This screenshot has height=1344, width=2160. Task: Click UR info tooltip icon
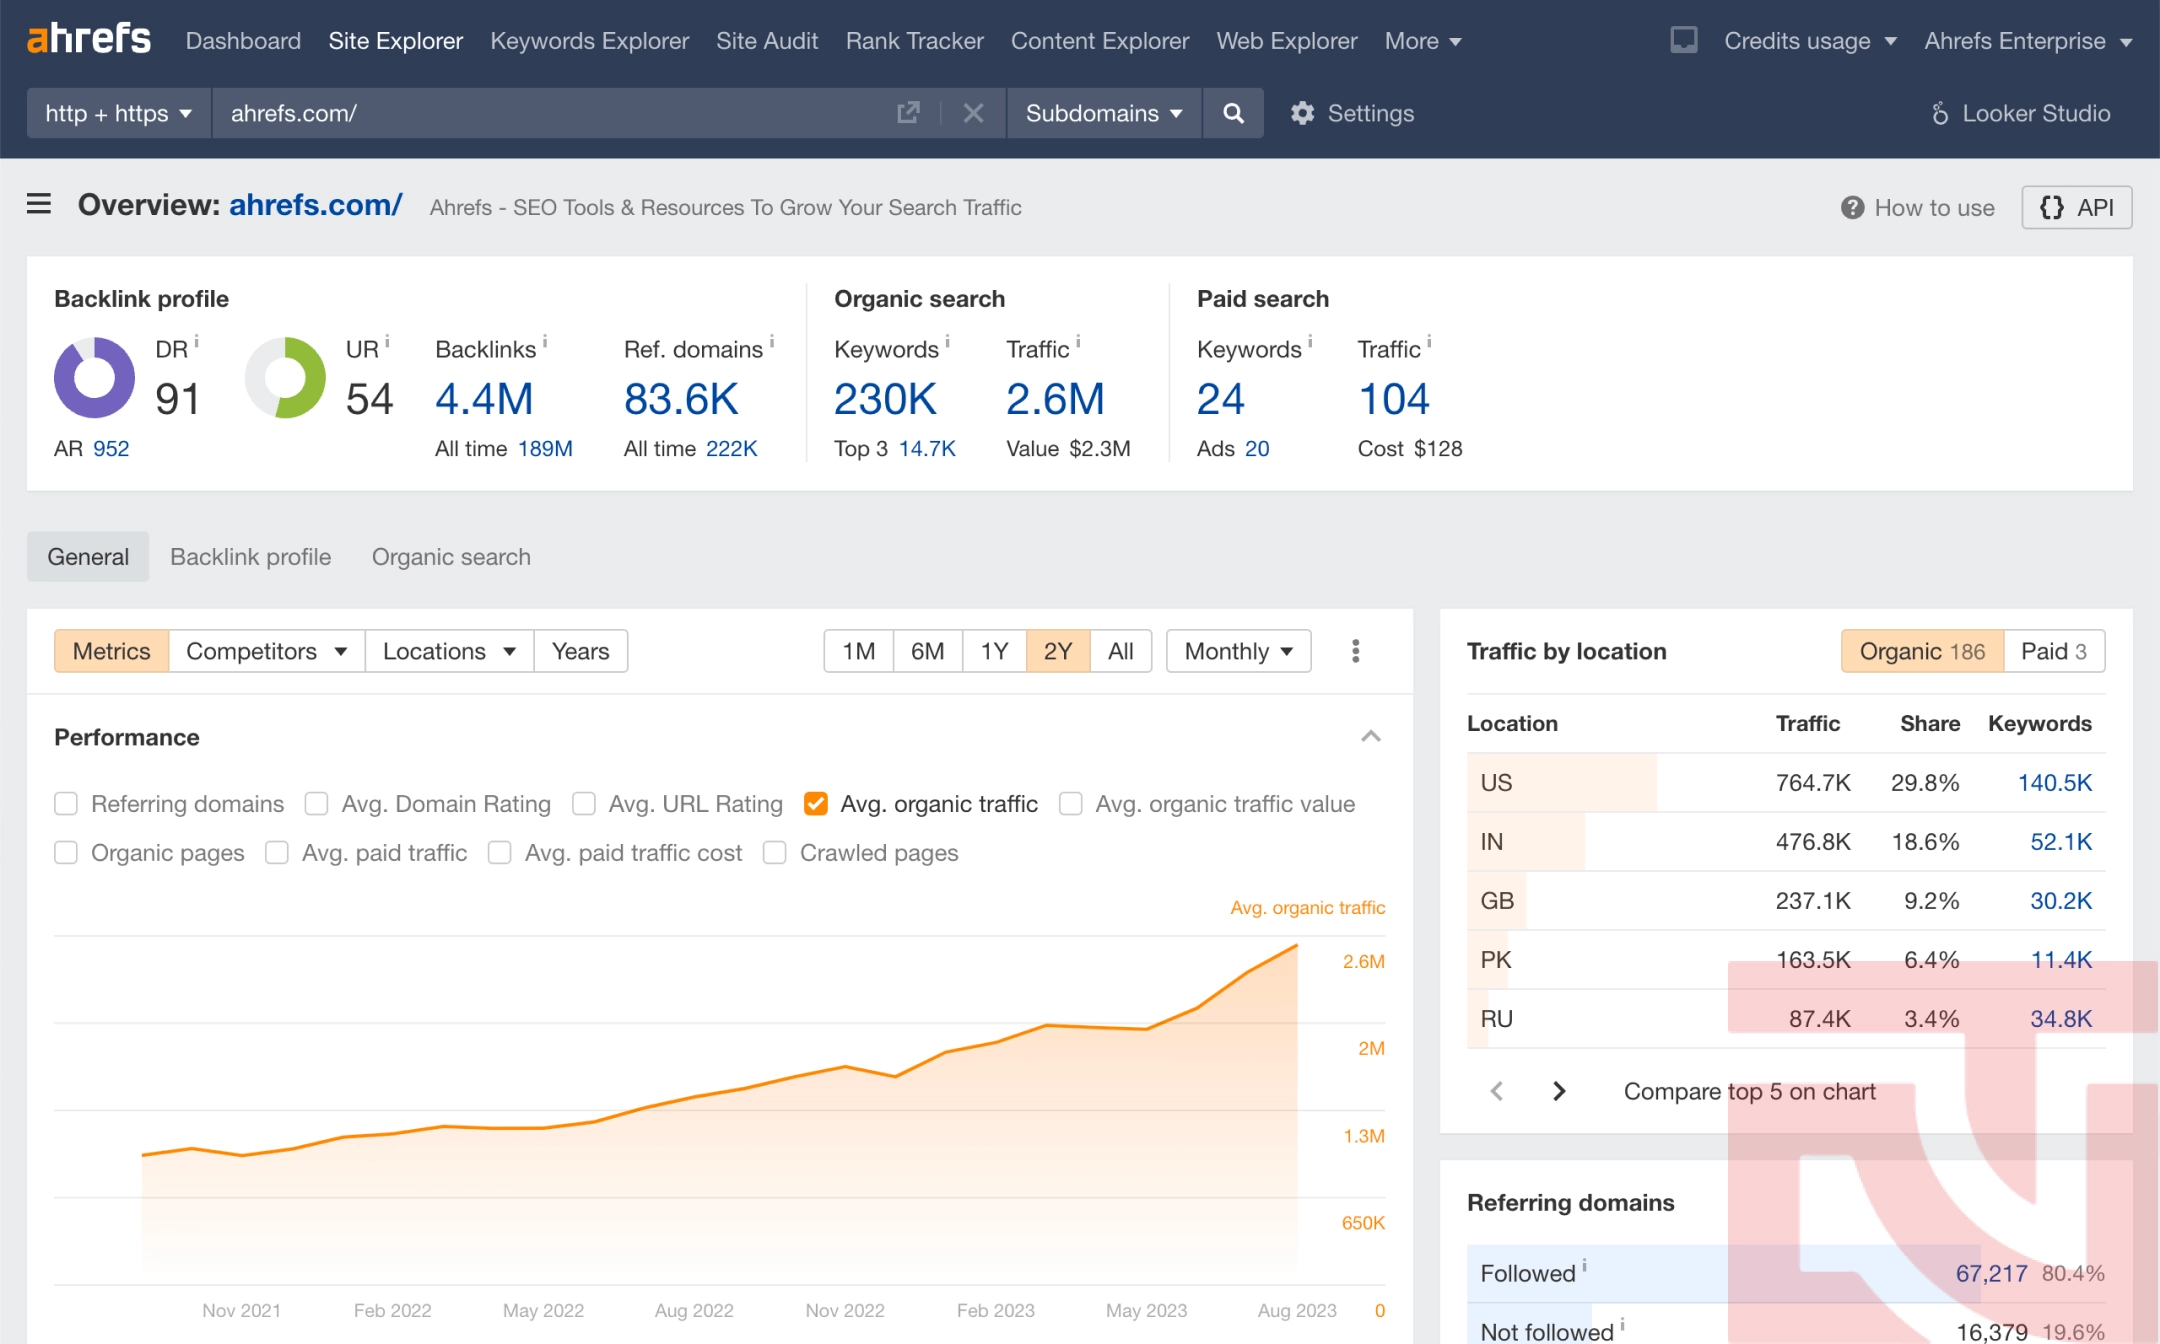coord(387,342)
